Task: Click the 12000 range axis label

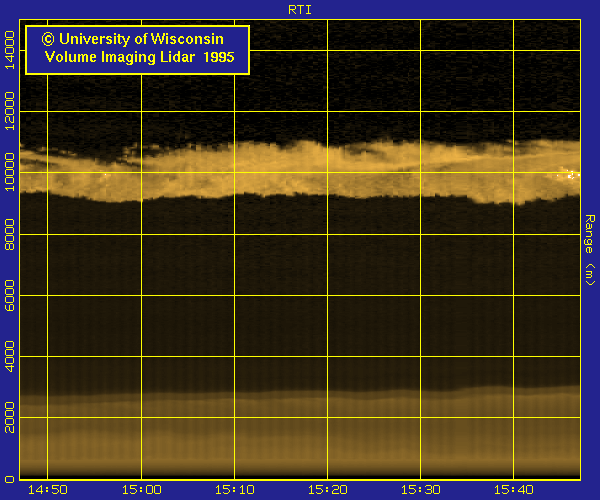Action: (x=9, y=111)
